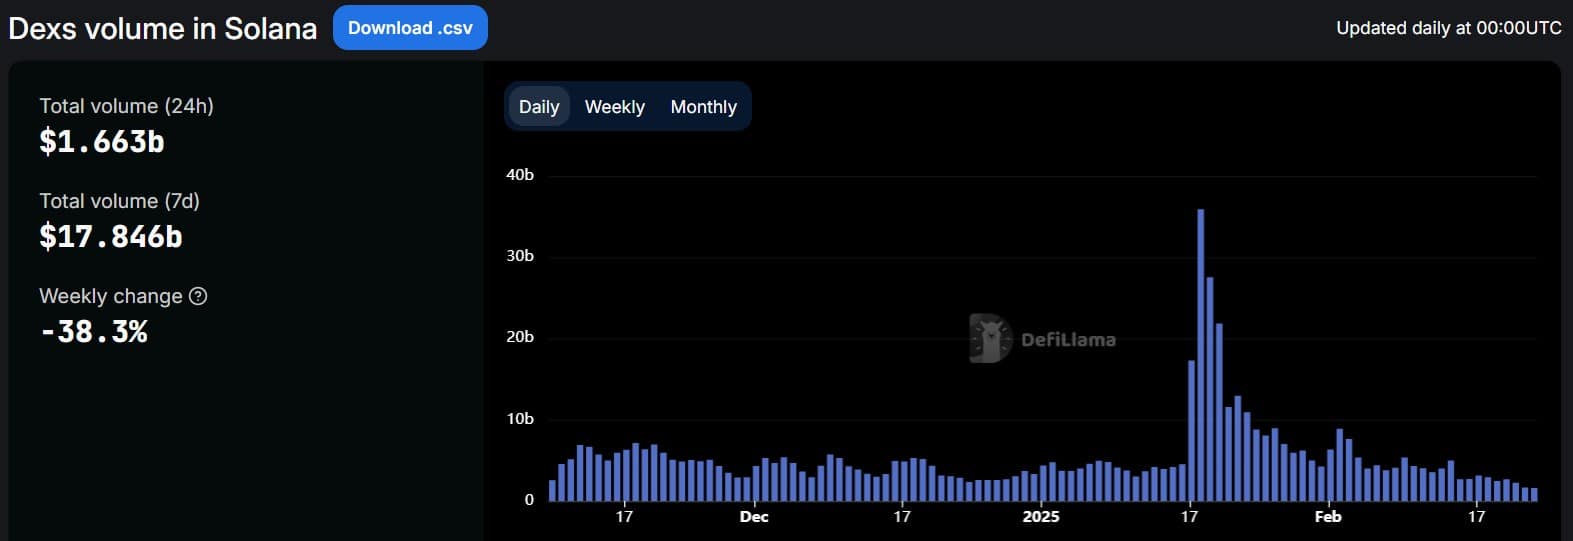Click the DefiLlama llama logo watermark
1573x541 pixels.
pyautogui.click(x=990, y=339)
